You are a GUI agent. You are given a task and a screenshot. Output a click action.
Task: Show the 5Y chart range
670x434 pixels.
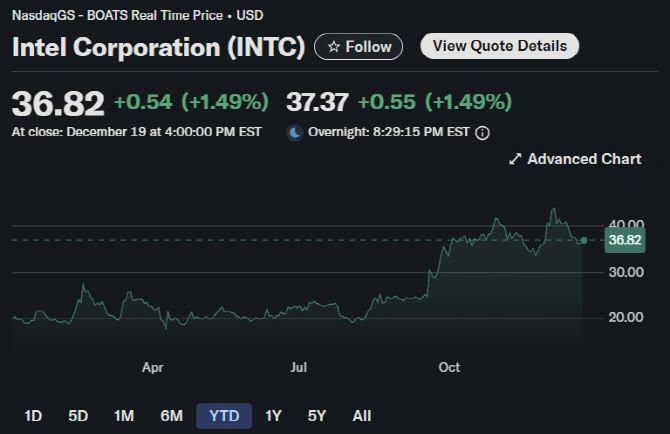[x=317, y=415]
